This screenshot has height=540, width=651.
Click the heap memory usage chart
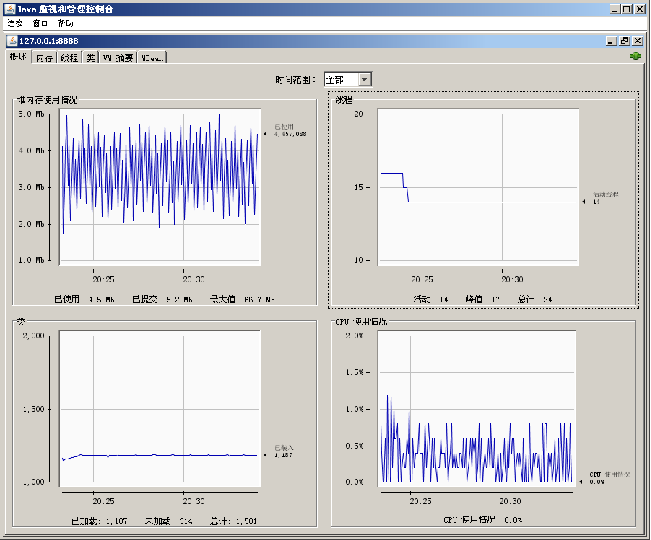point(160,186)
